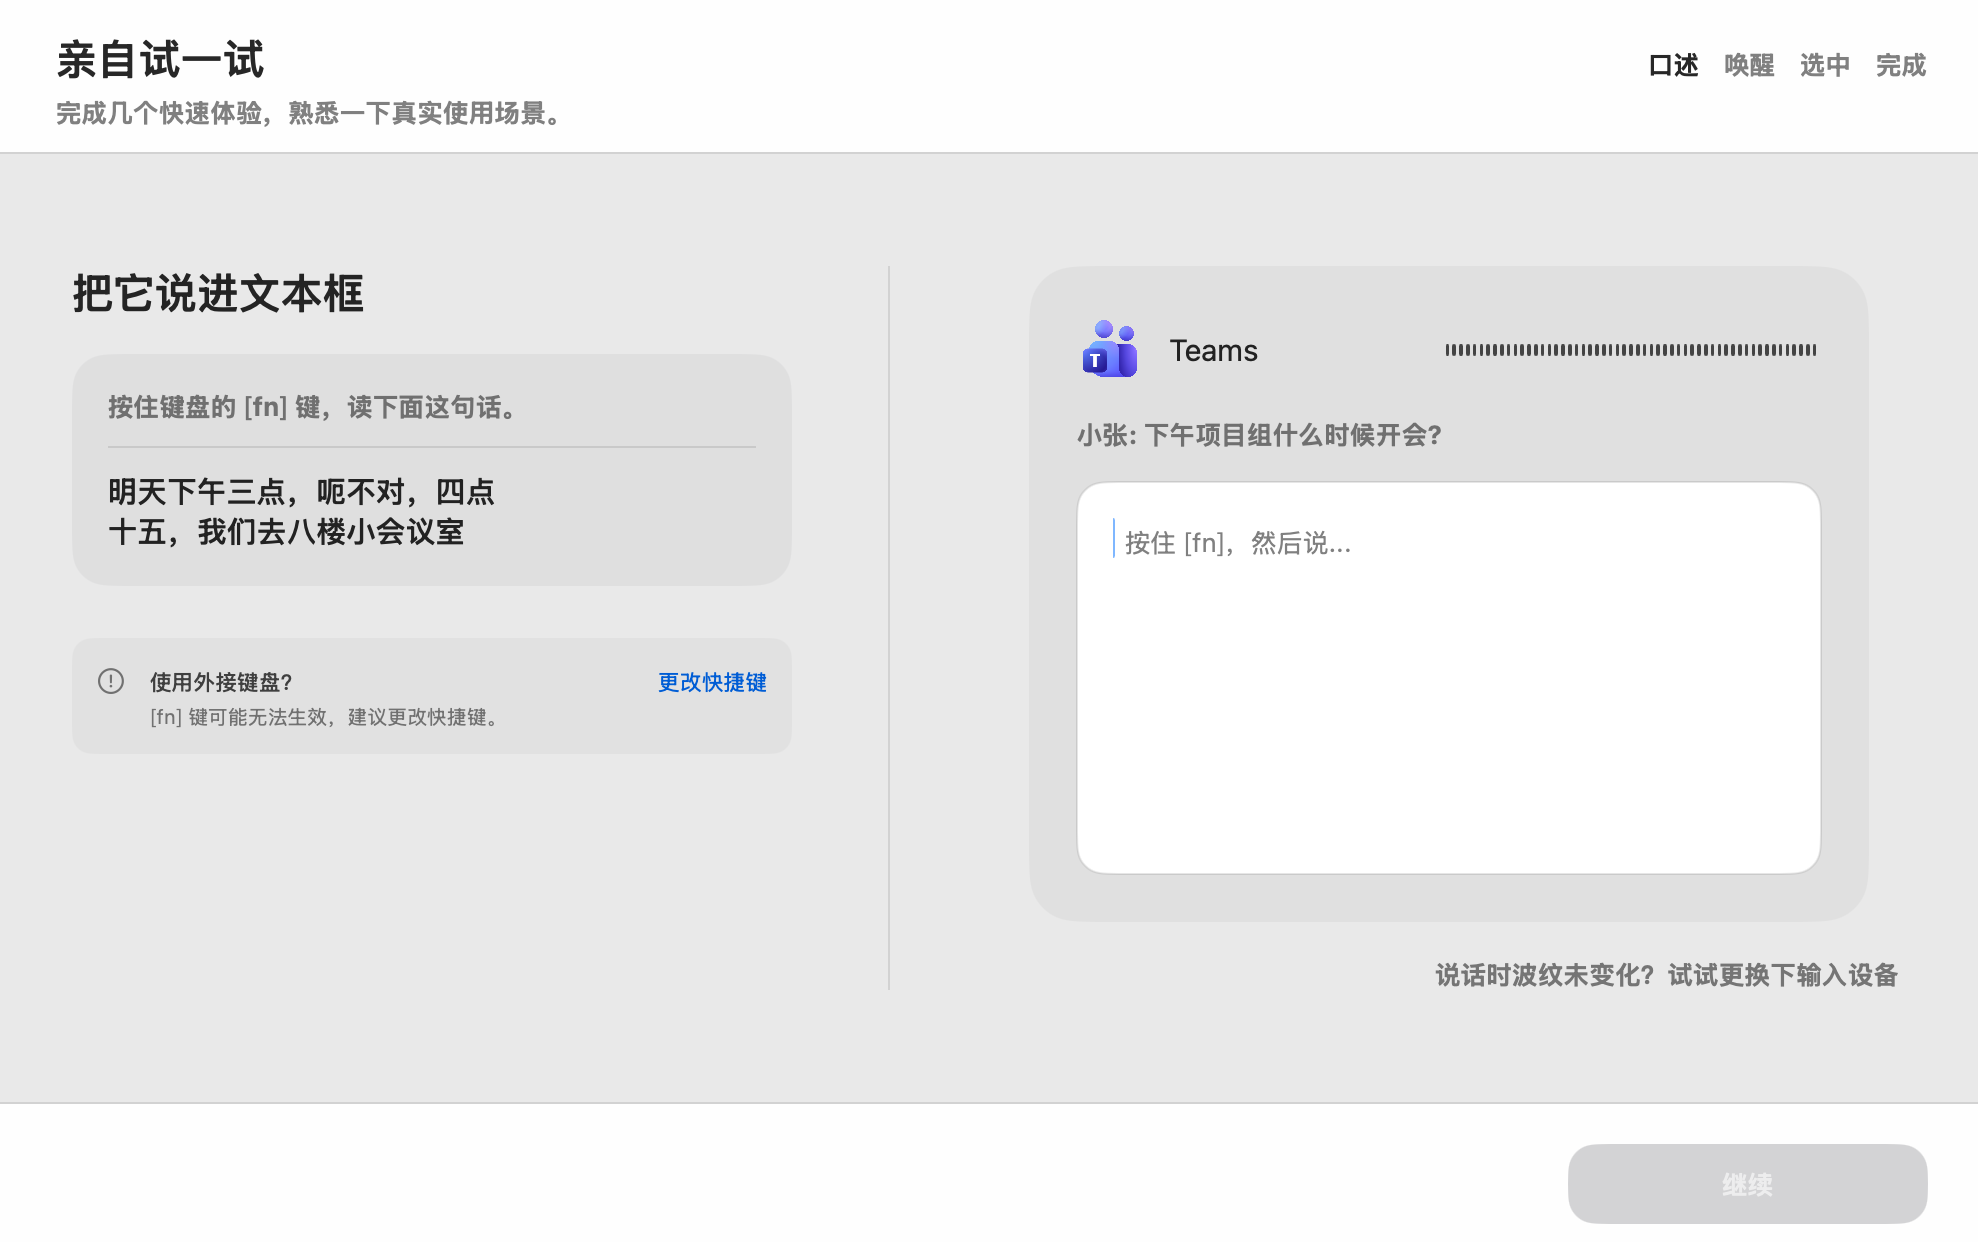This screenshot has width=1978, height=1242.
Task: Select the 选中 step tab
Action: 1825,66
